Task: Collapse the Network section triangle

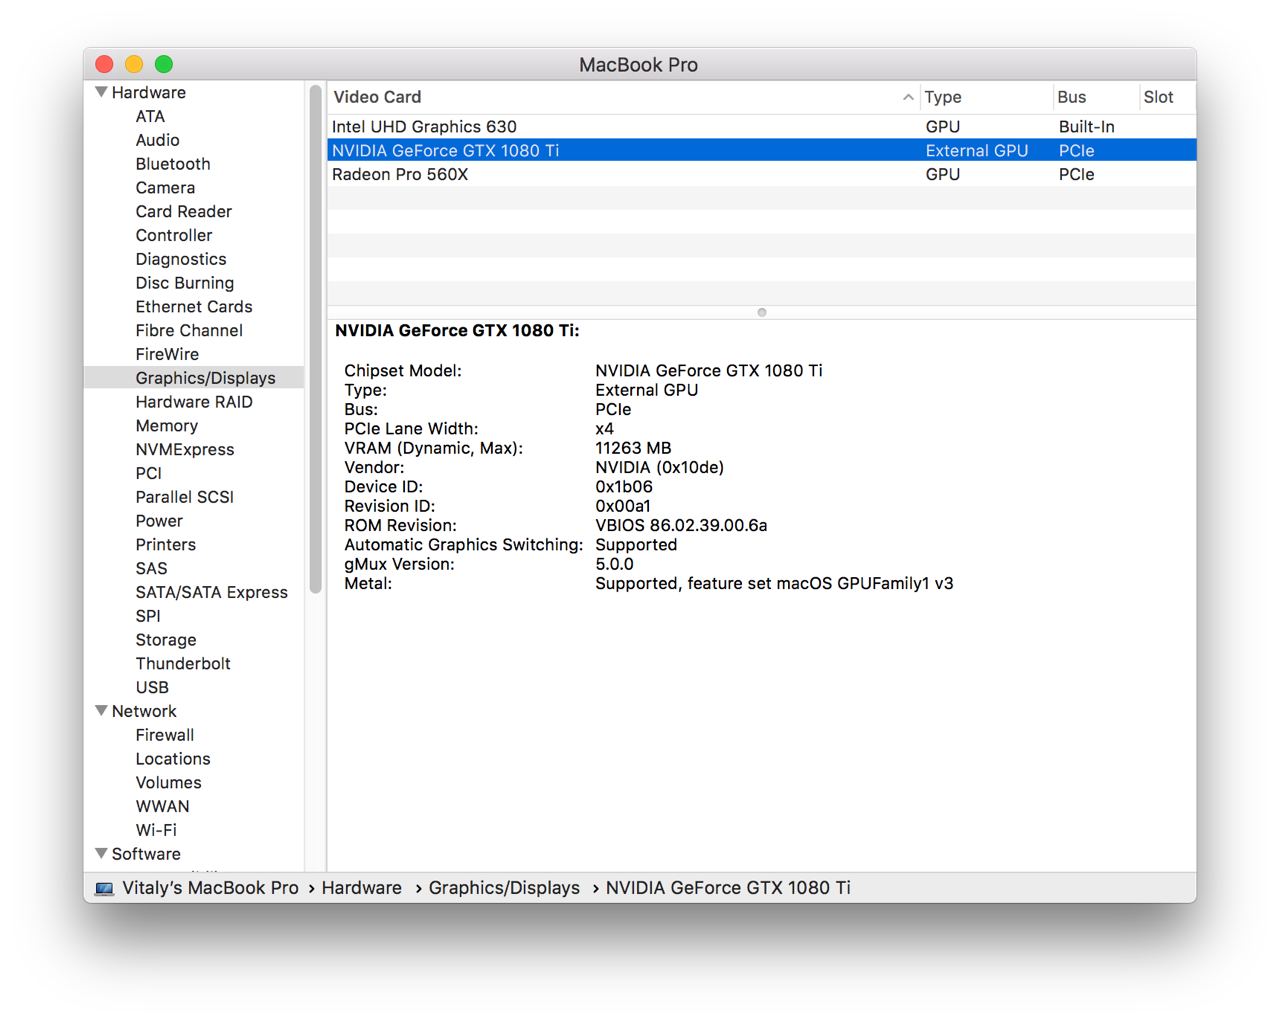Action: tap(101, 711)
